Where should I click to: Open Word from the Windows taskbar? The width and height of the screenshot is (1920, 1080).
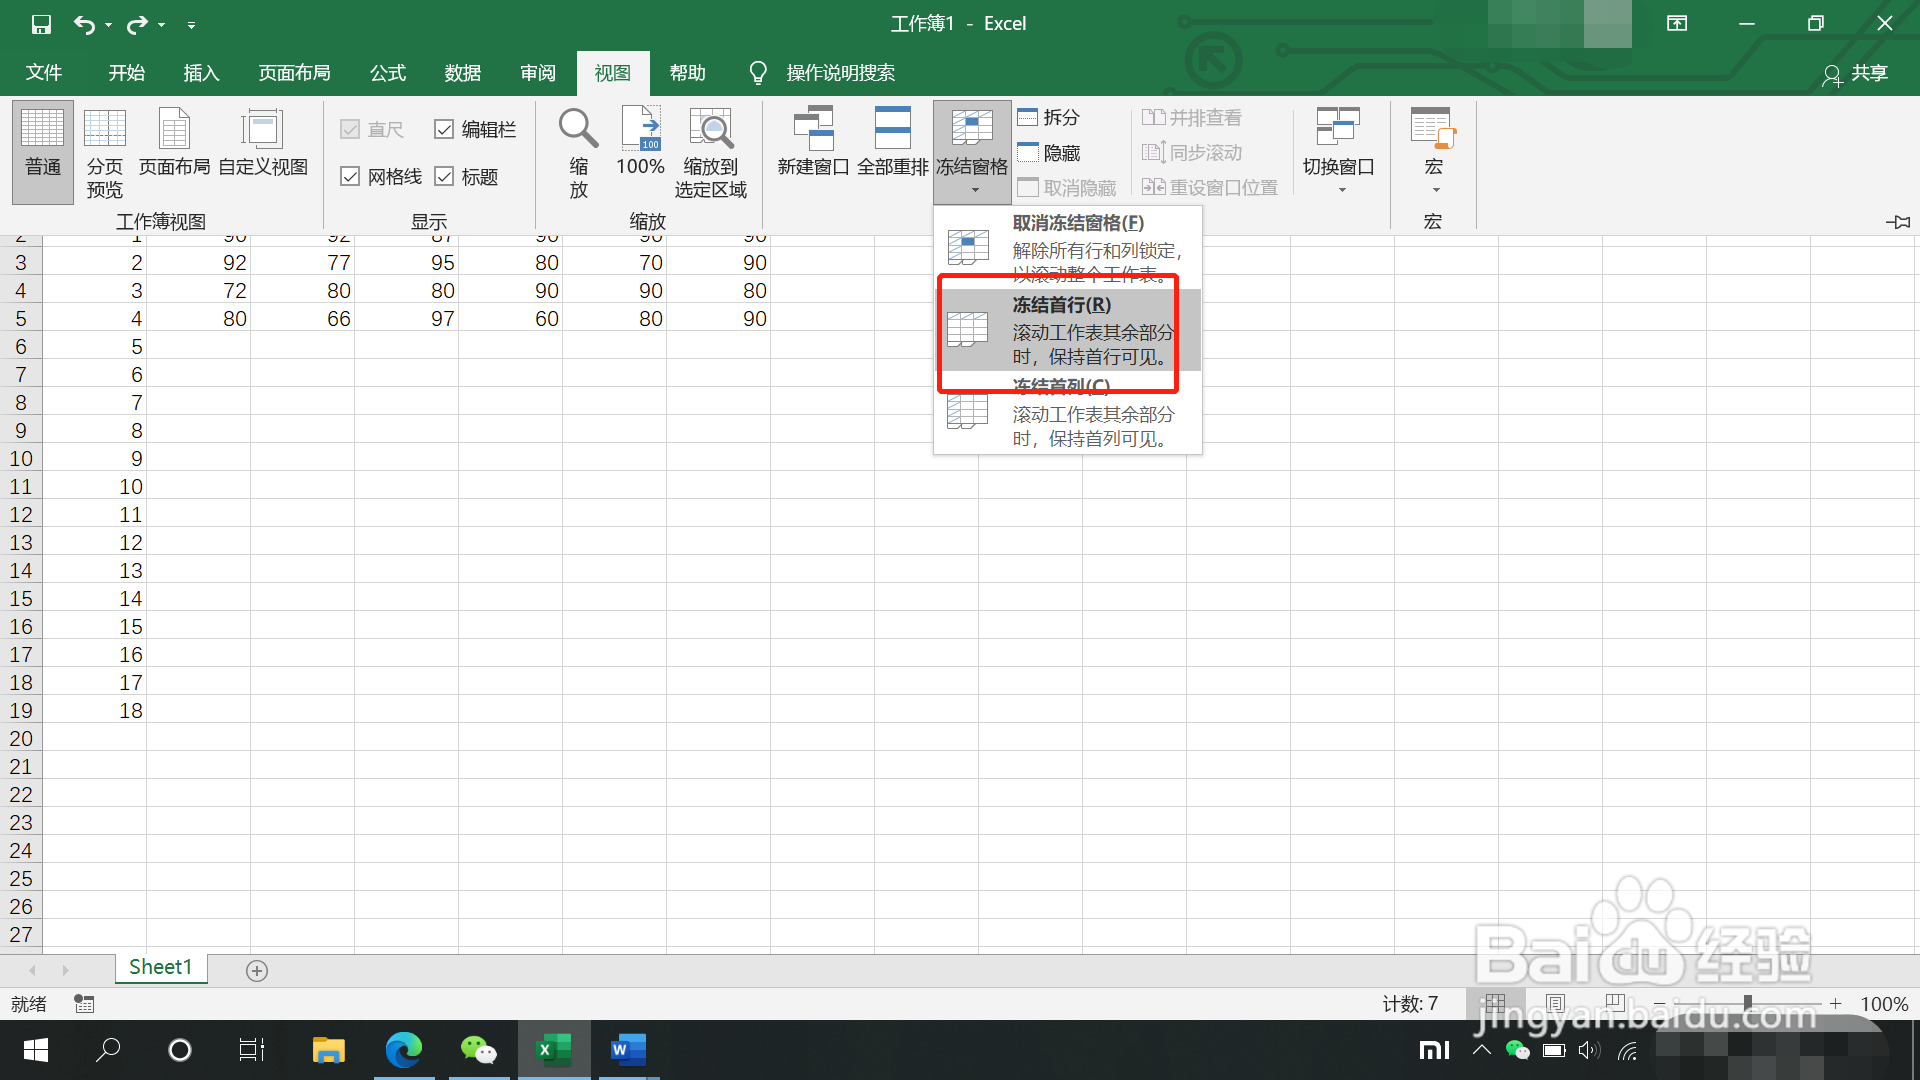(628, 1050)
